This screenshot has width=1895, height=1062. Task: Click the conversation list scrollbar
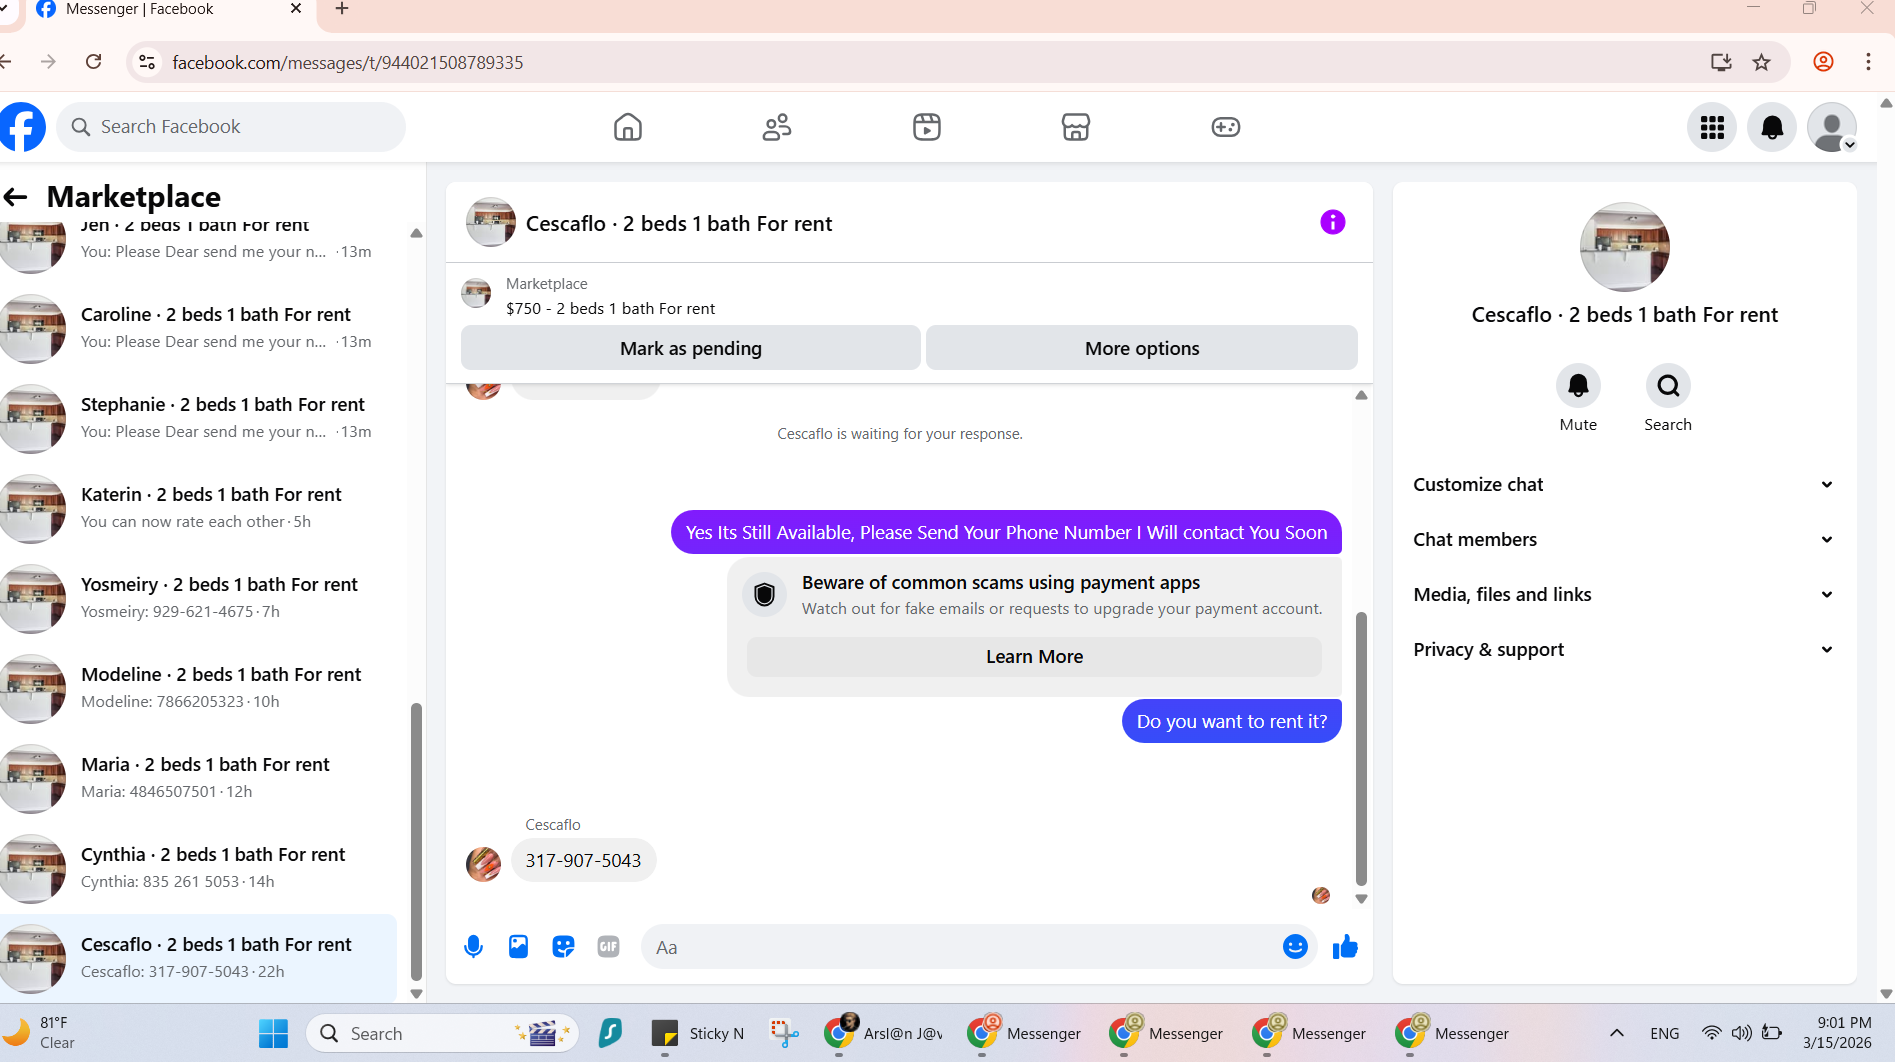click(416, 842)
